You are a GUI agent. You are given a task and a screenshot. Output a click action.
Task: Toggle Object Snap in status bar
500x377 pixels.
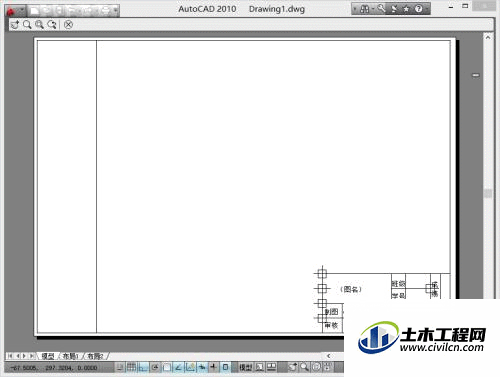167,367
